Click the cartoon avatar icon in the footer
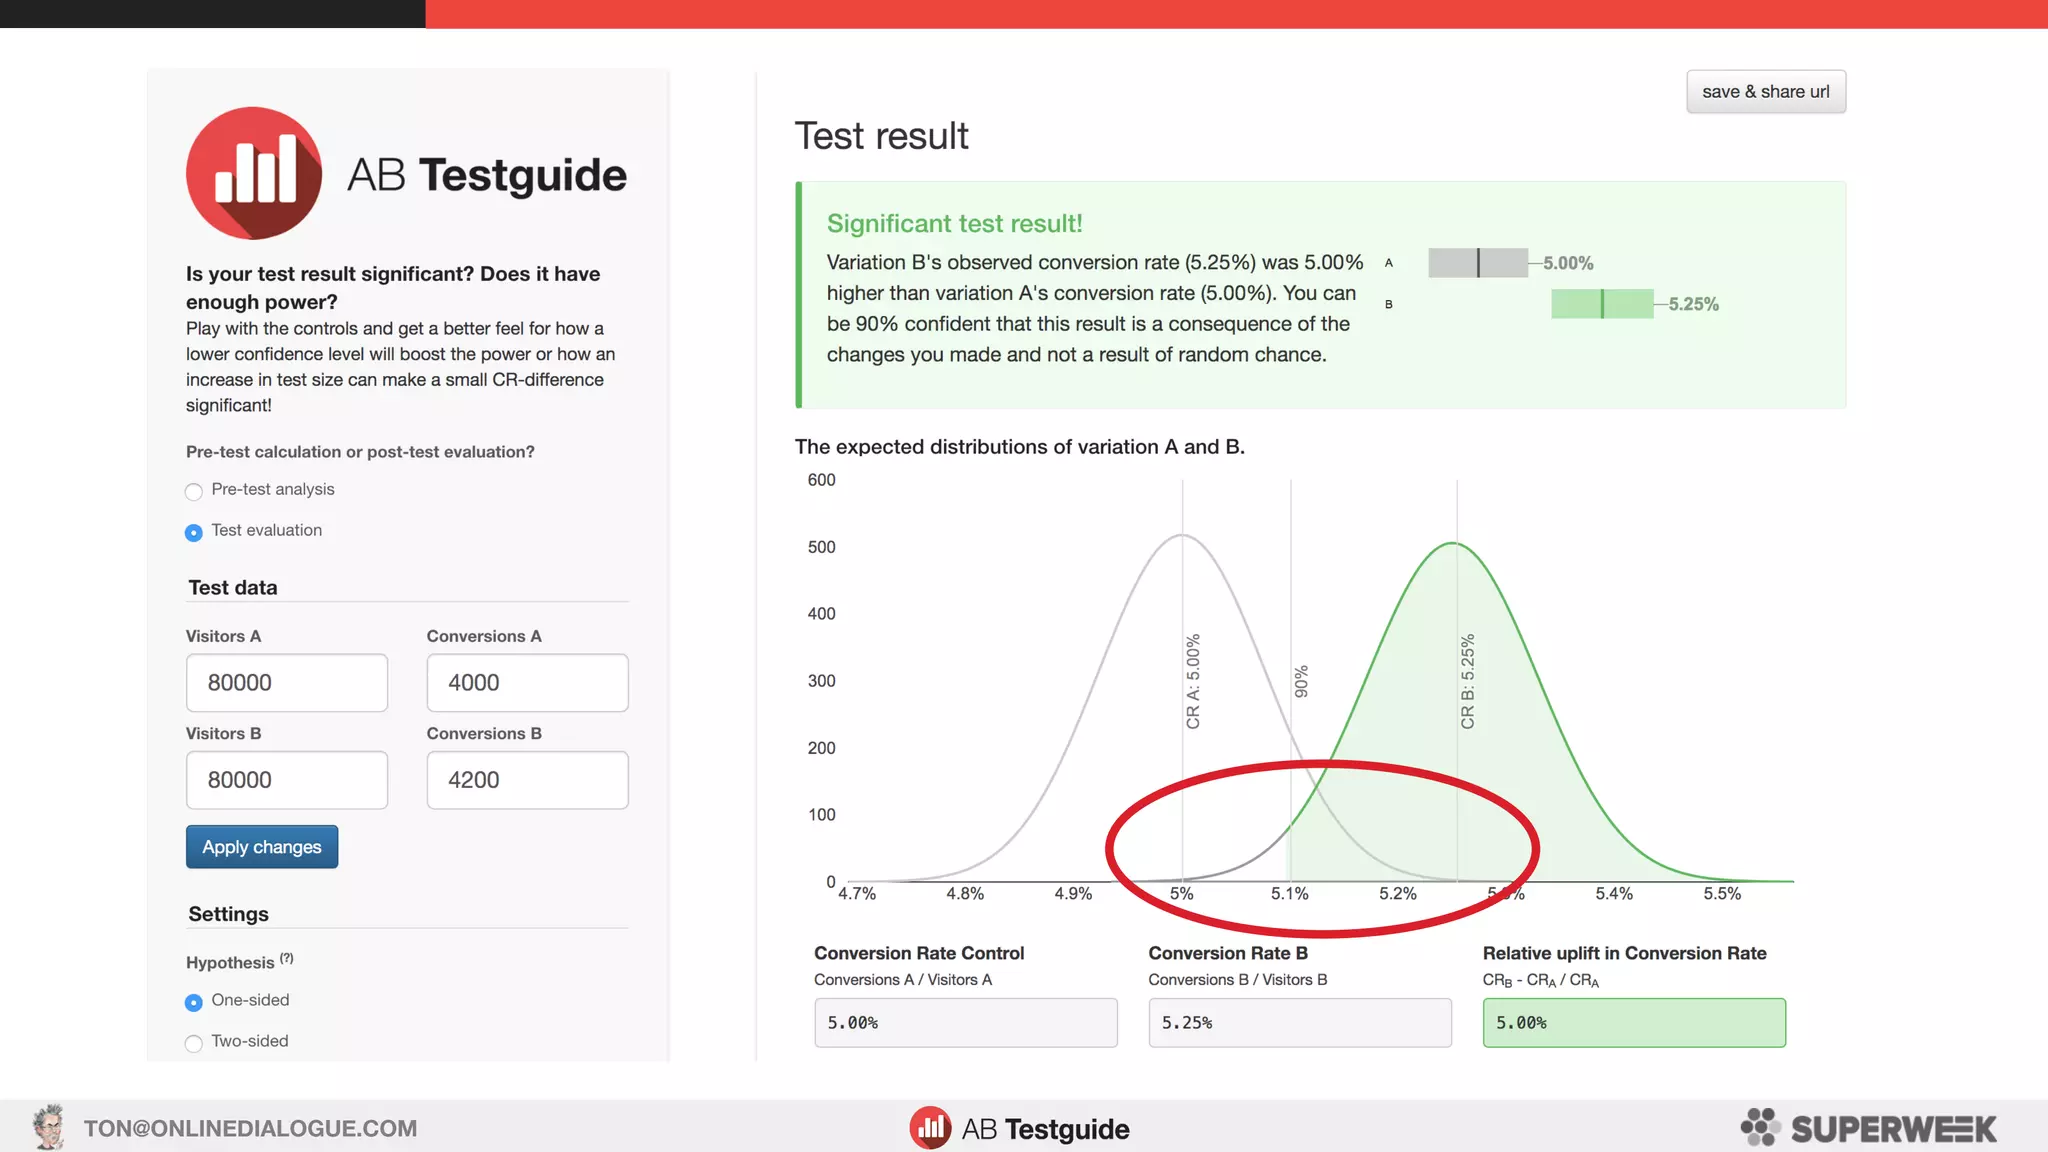 click(48, 1127)
